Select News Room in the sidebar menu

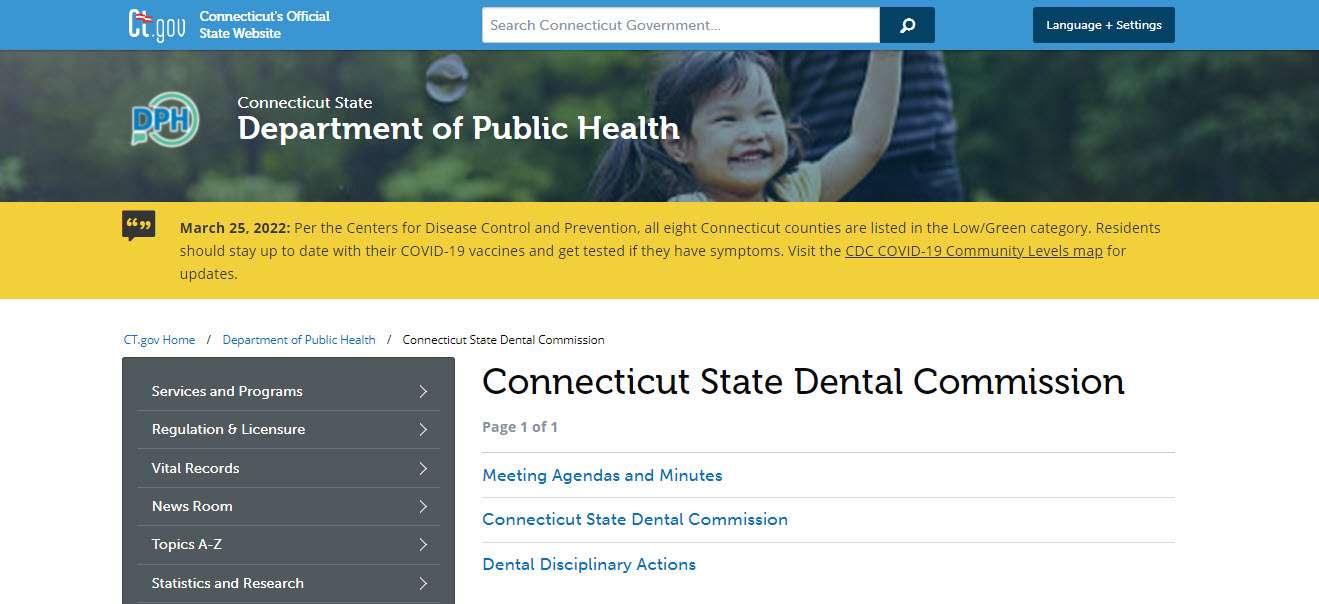[191, 506]
